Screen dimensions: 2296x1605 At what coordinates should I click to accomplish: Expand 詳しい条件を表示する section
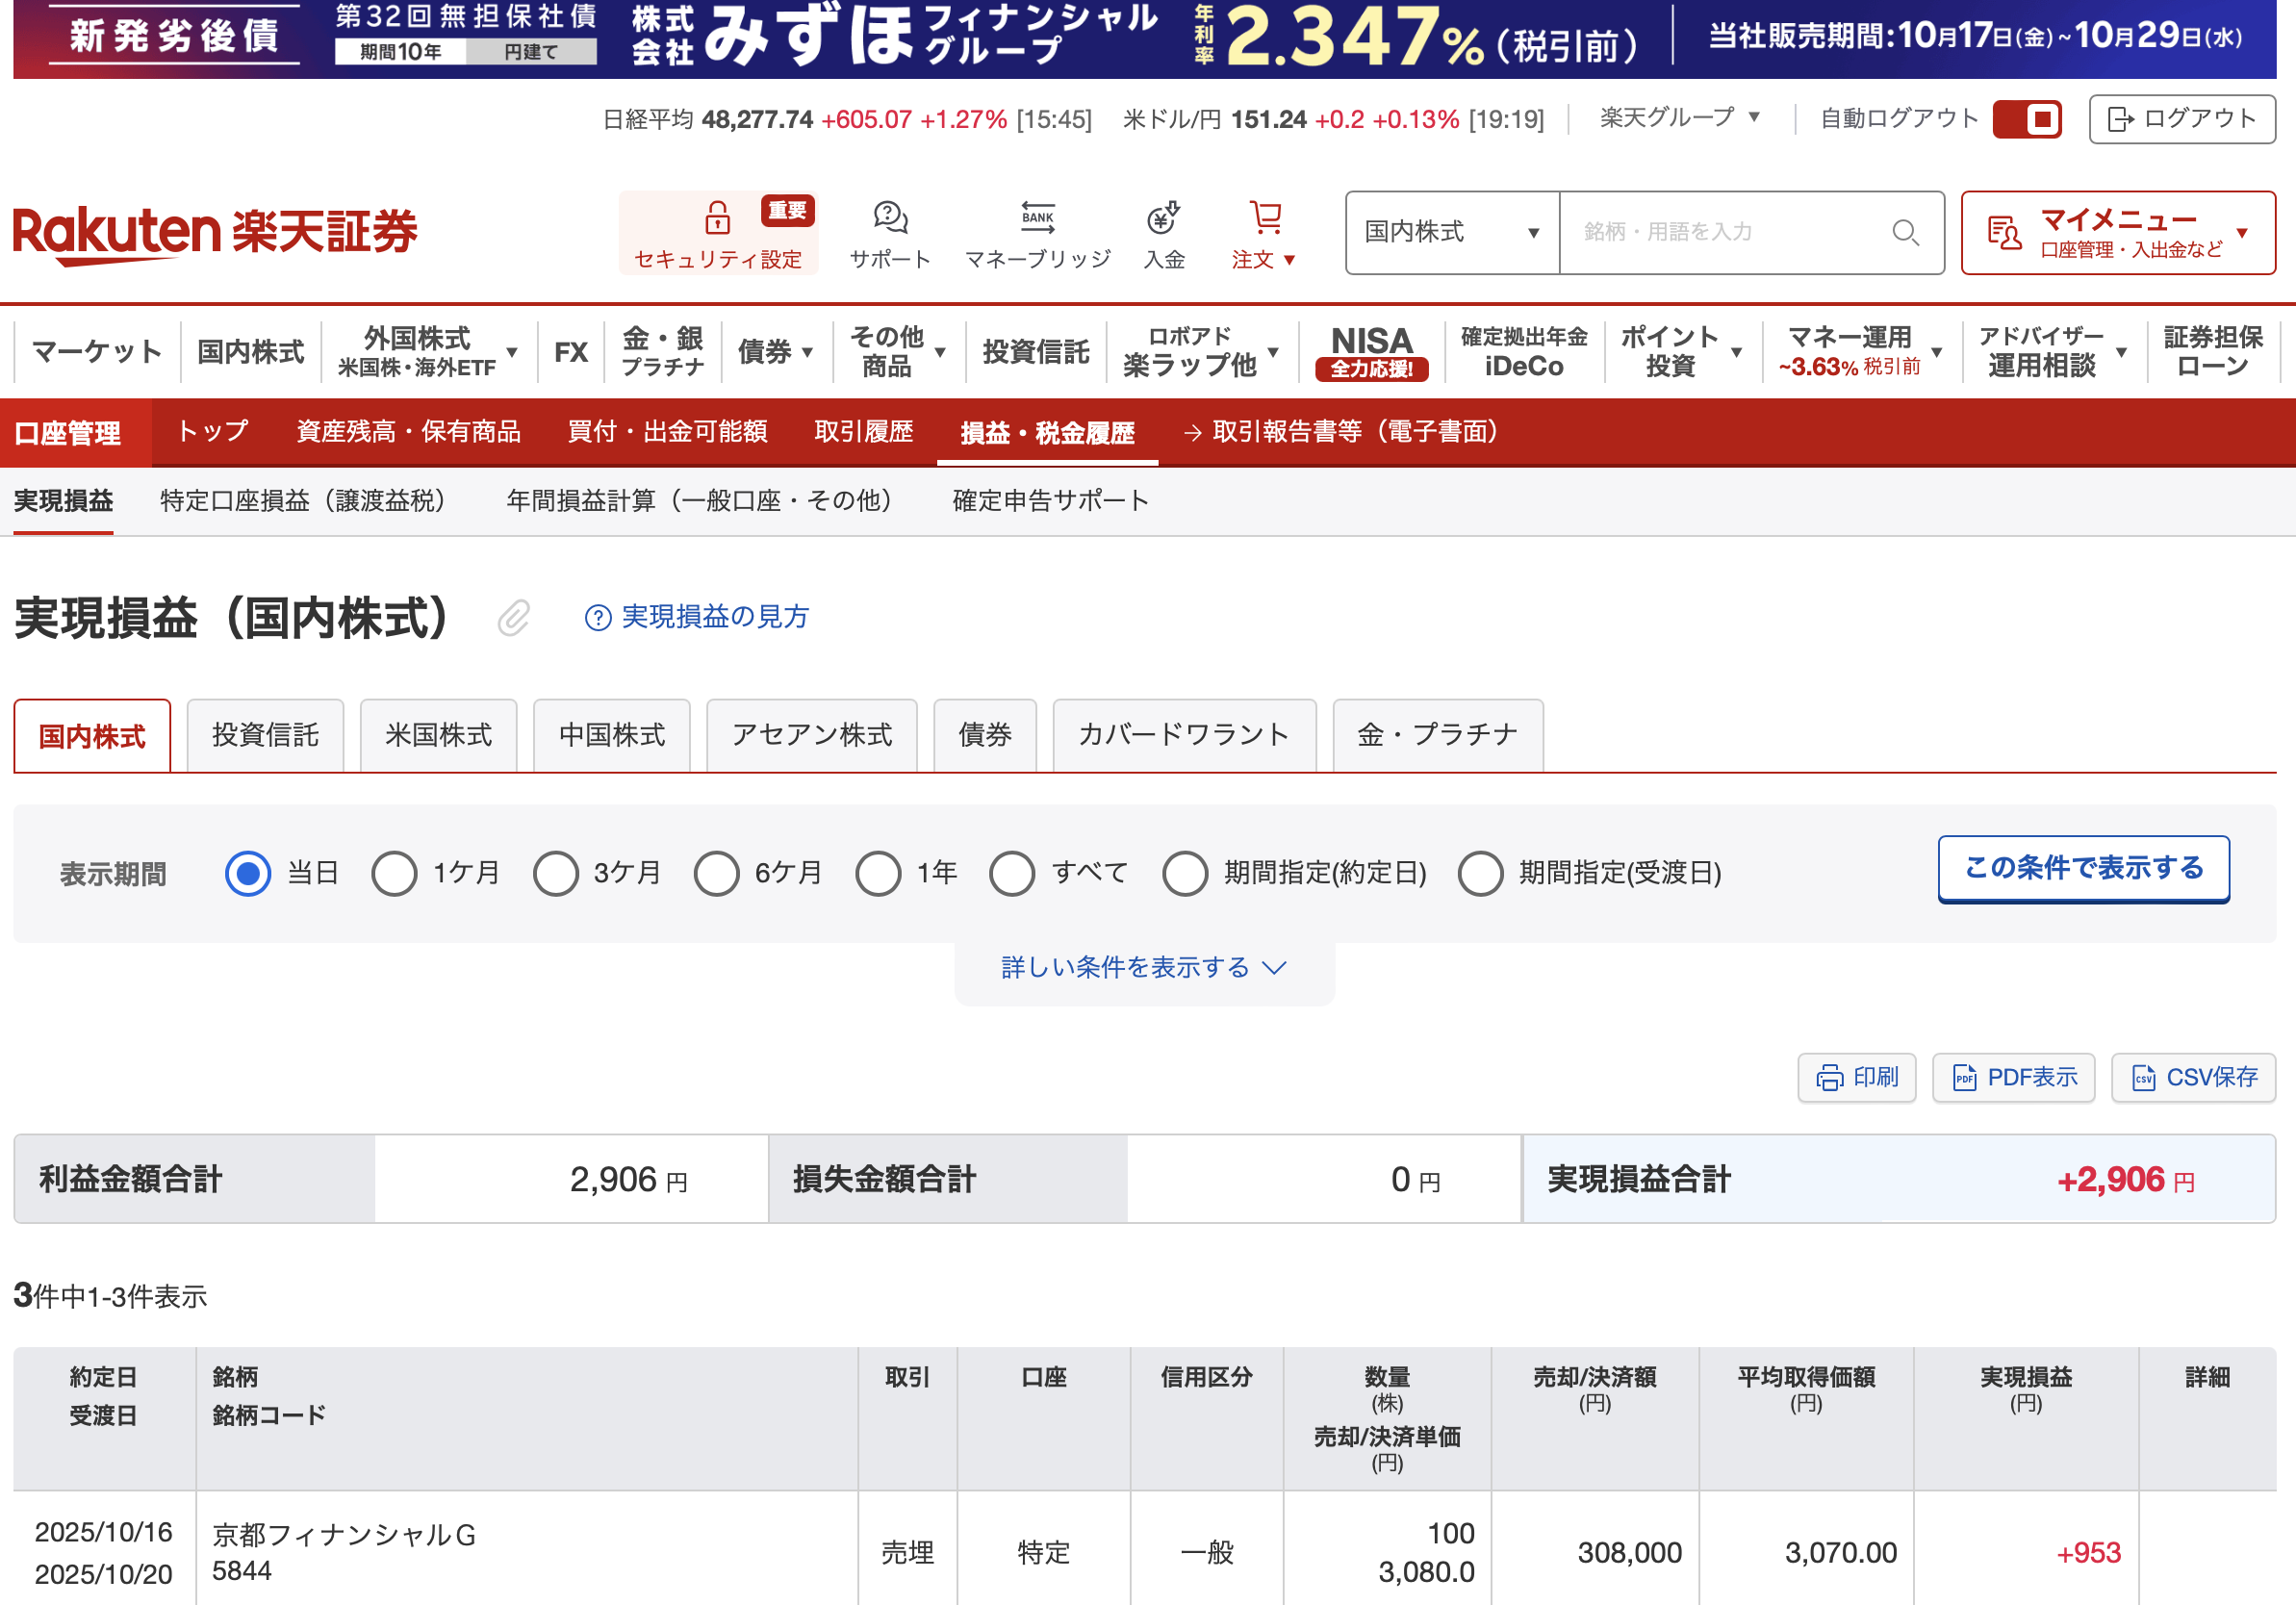tap(1143, 967)
